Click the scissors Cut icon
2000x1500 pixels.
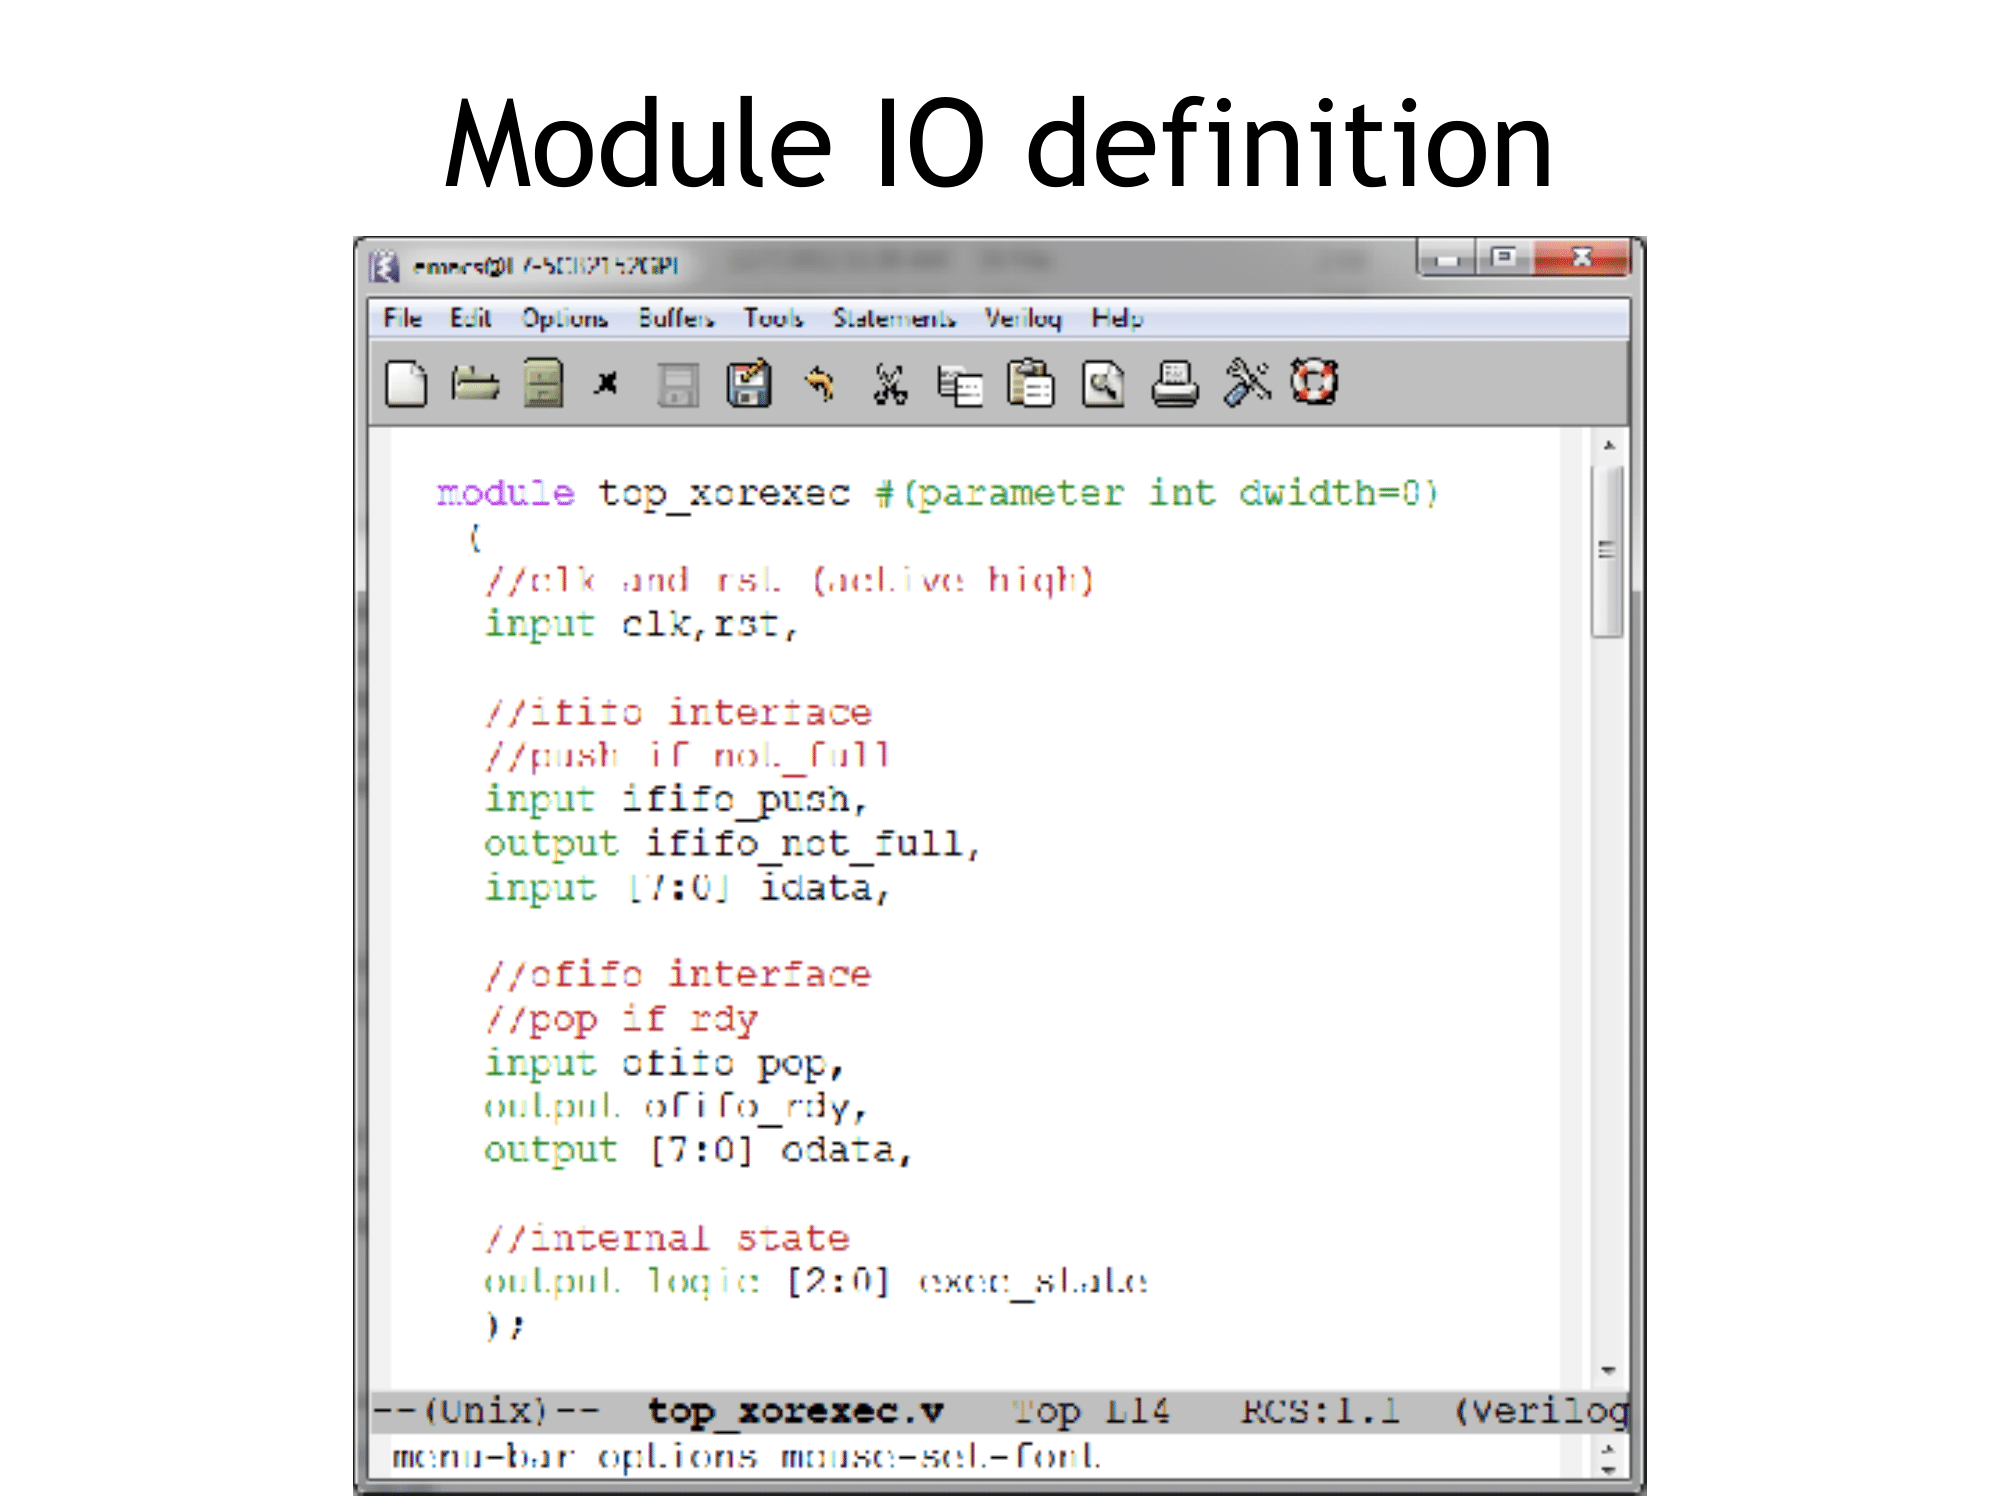click(890, 384)
